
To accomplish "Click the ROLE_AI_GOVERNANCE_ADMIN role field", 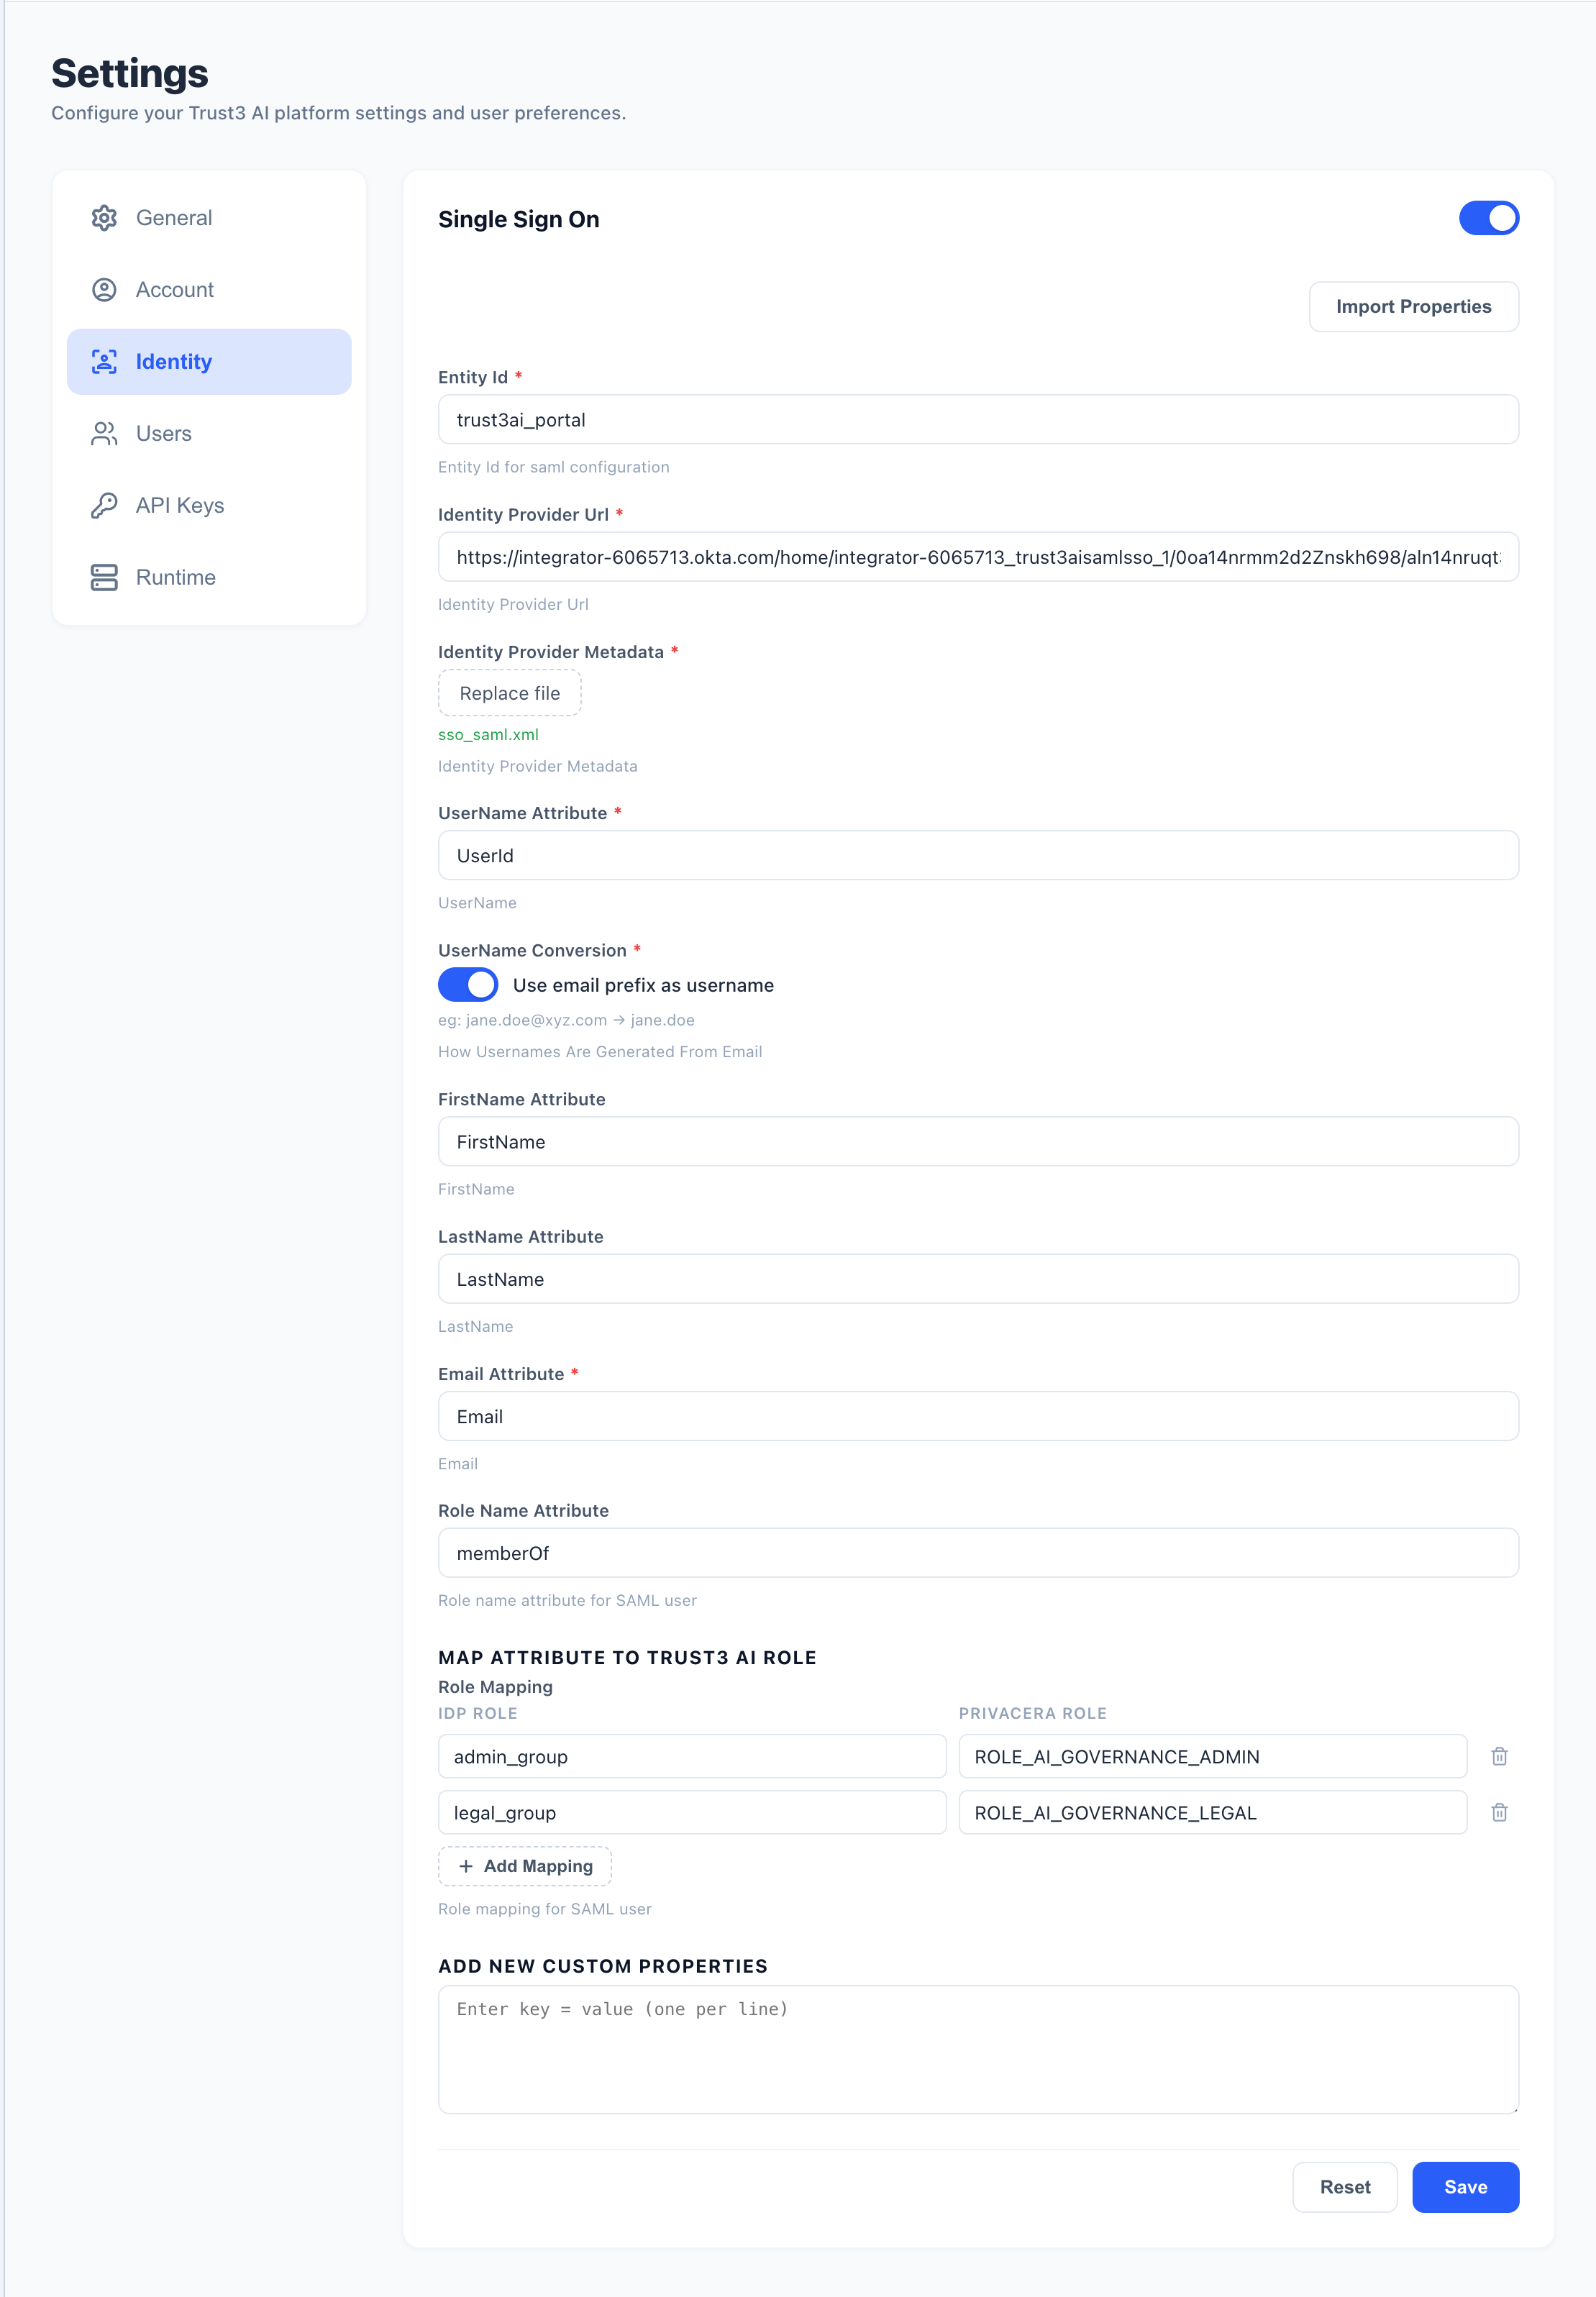I will [x=1212, y=1757].
